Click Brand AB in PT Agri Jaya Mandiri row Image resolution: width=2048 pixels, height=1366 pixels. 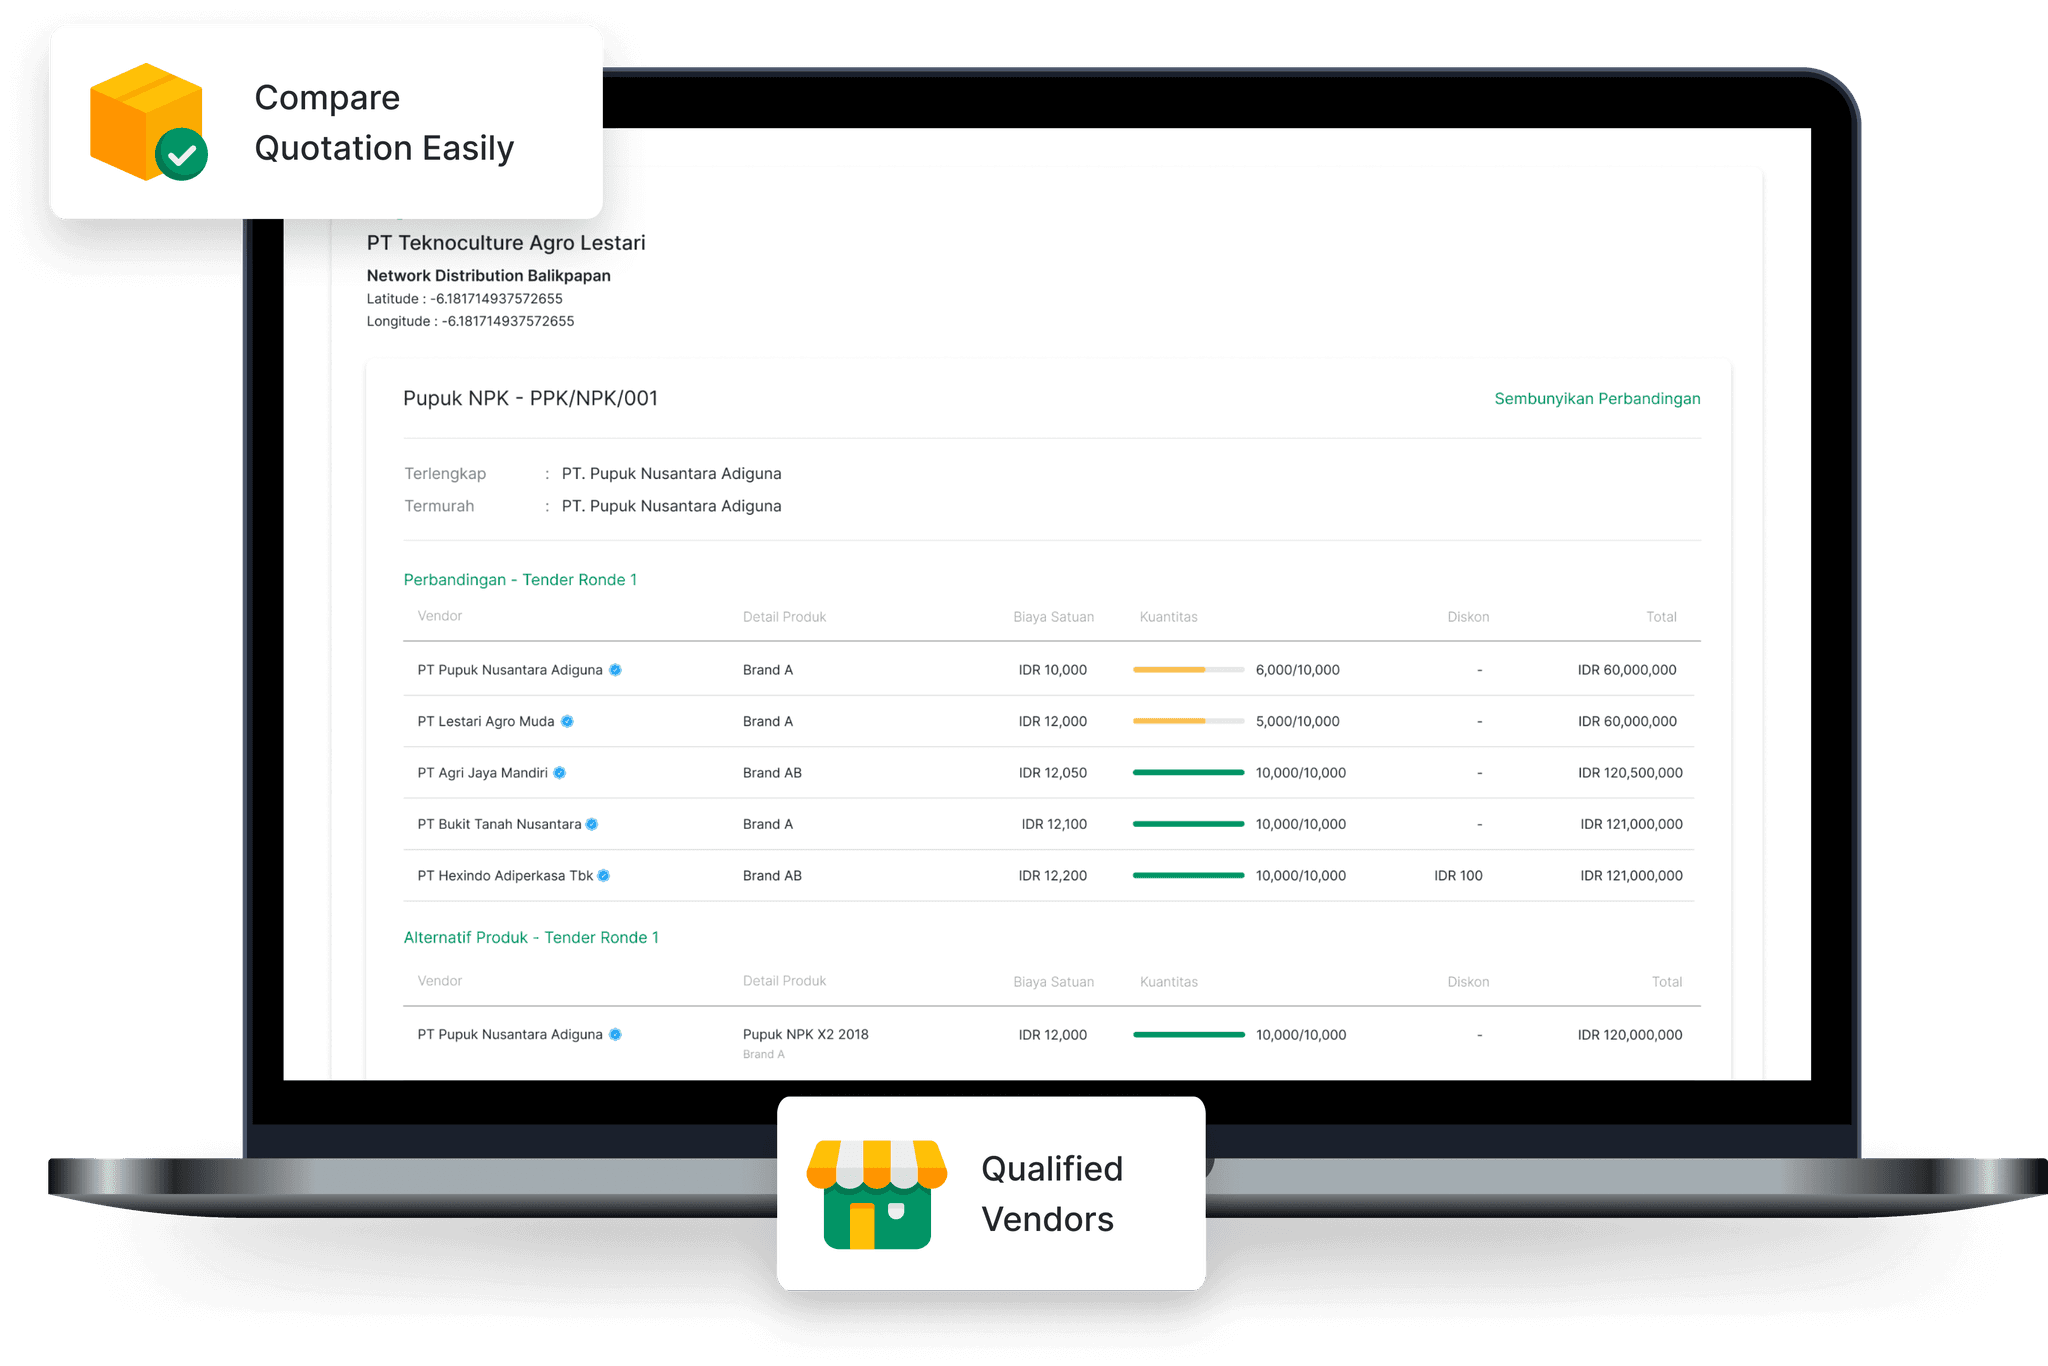(772, 773)
